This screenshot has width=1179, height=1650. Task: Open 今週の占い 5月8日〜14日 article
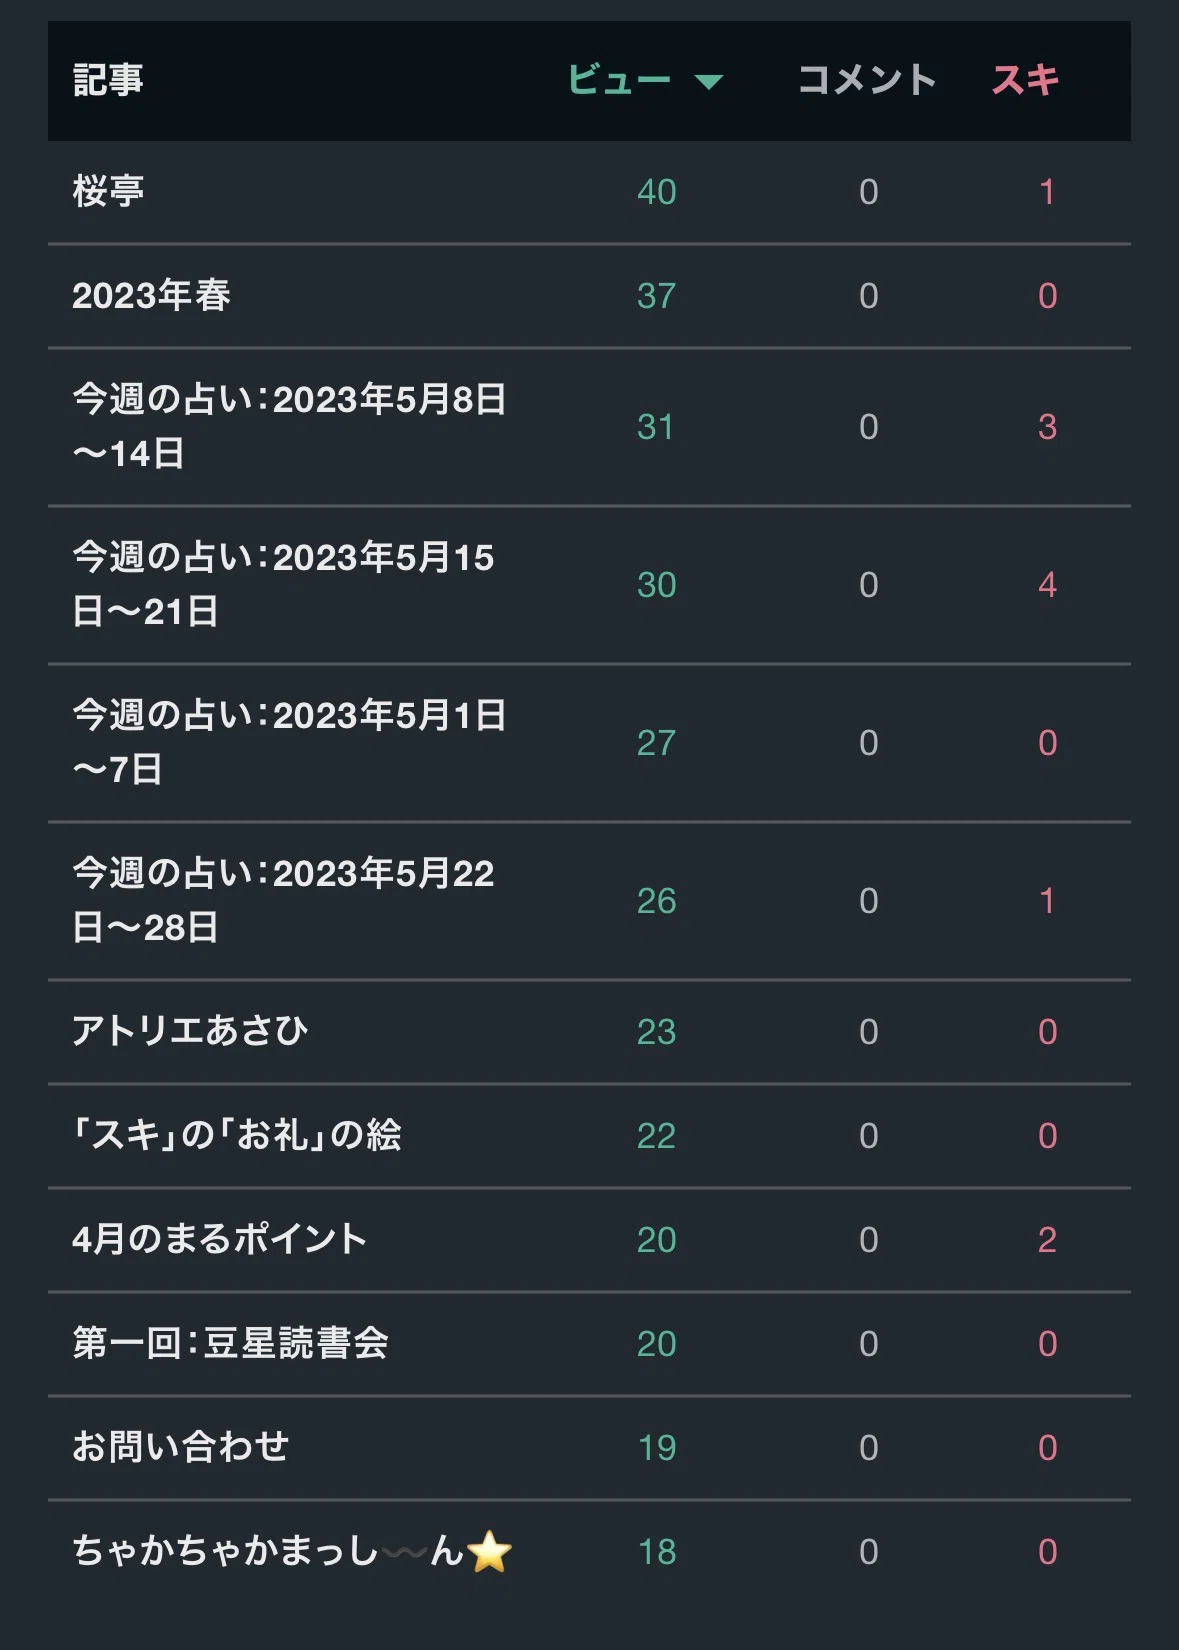(289, 426)
